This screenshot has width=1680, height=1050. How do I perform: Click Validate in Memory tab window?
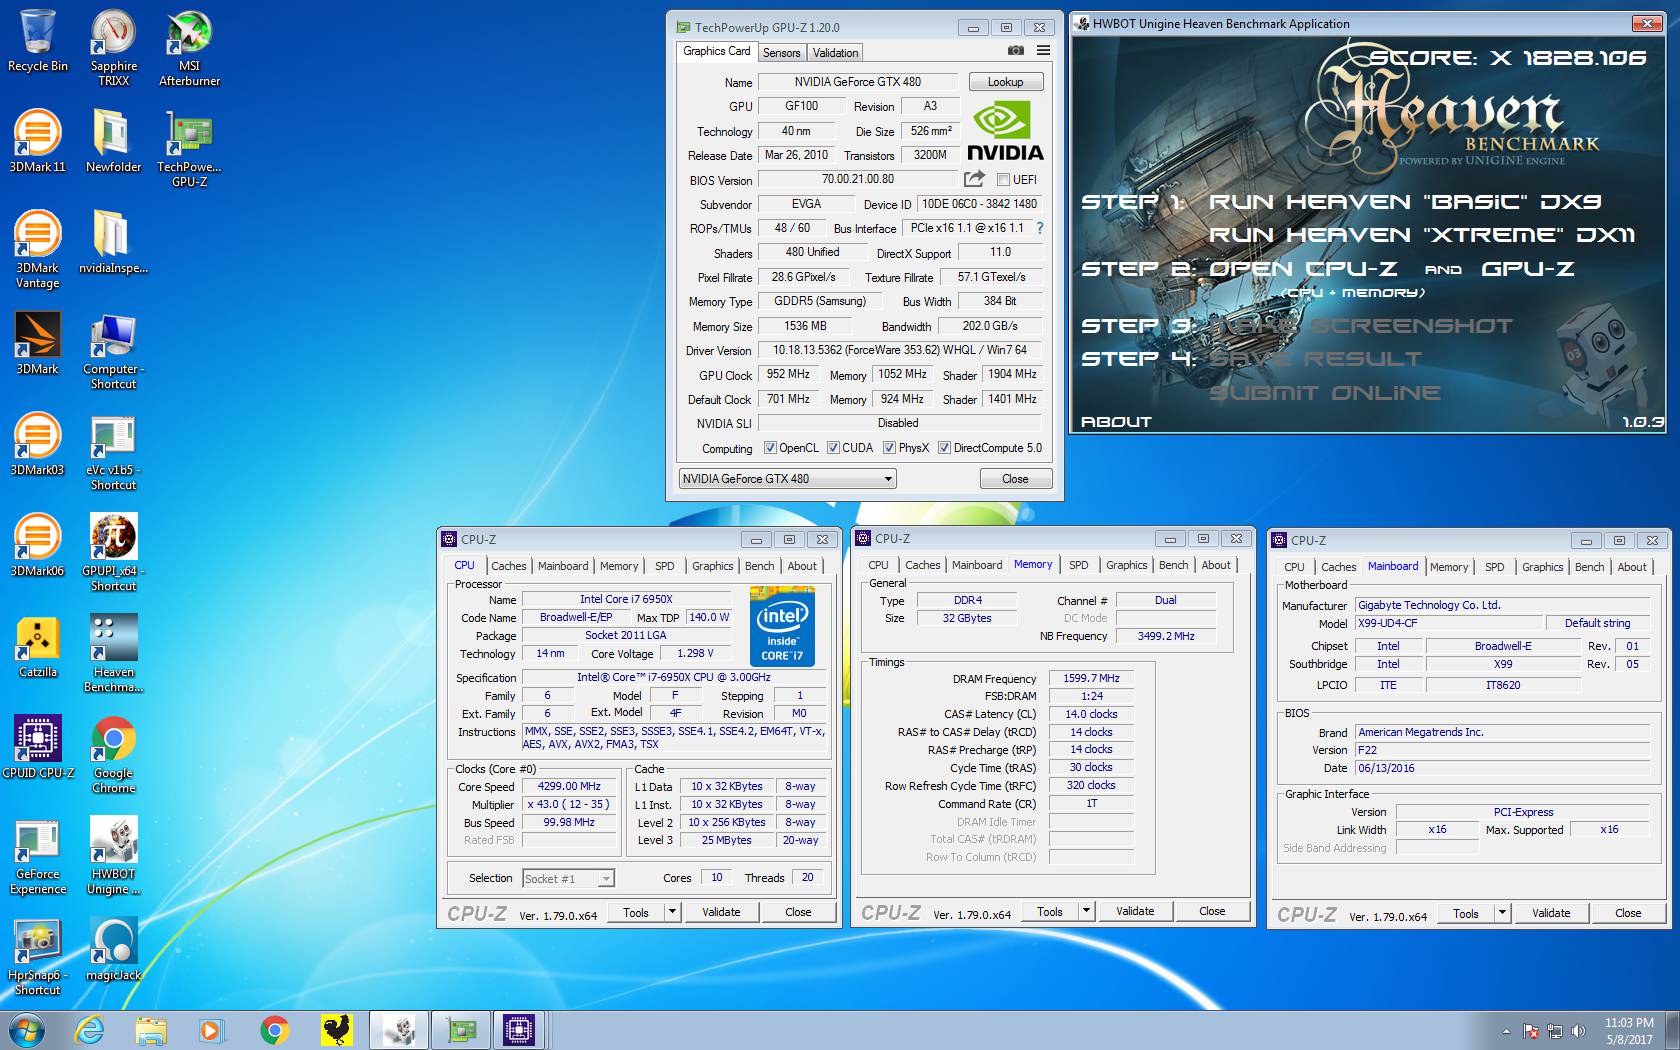[x=1135, y=911]
